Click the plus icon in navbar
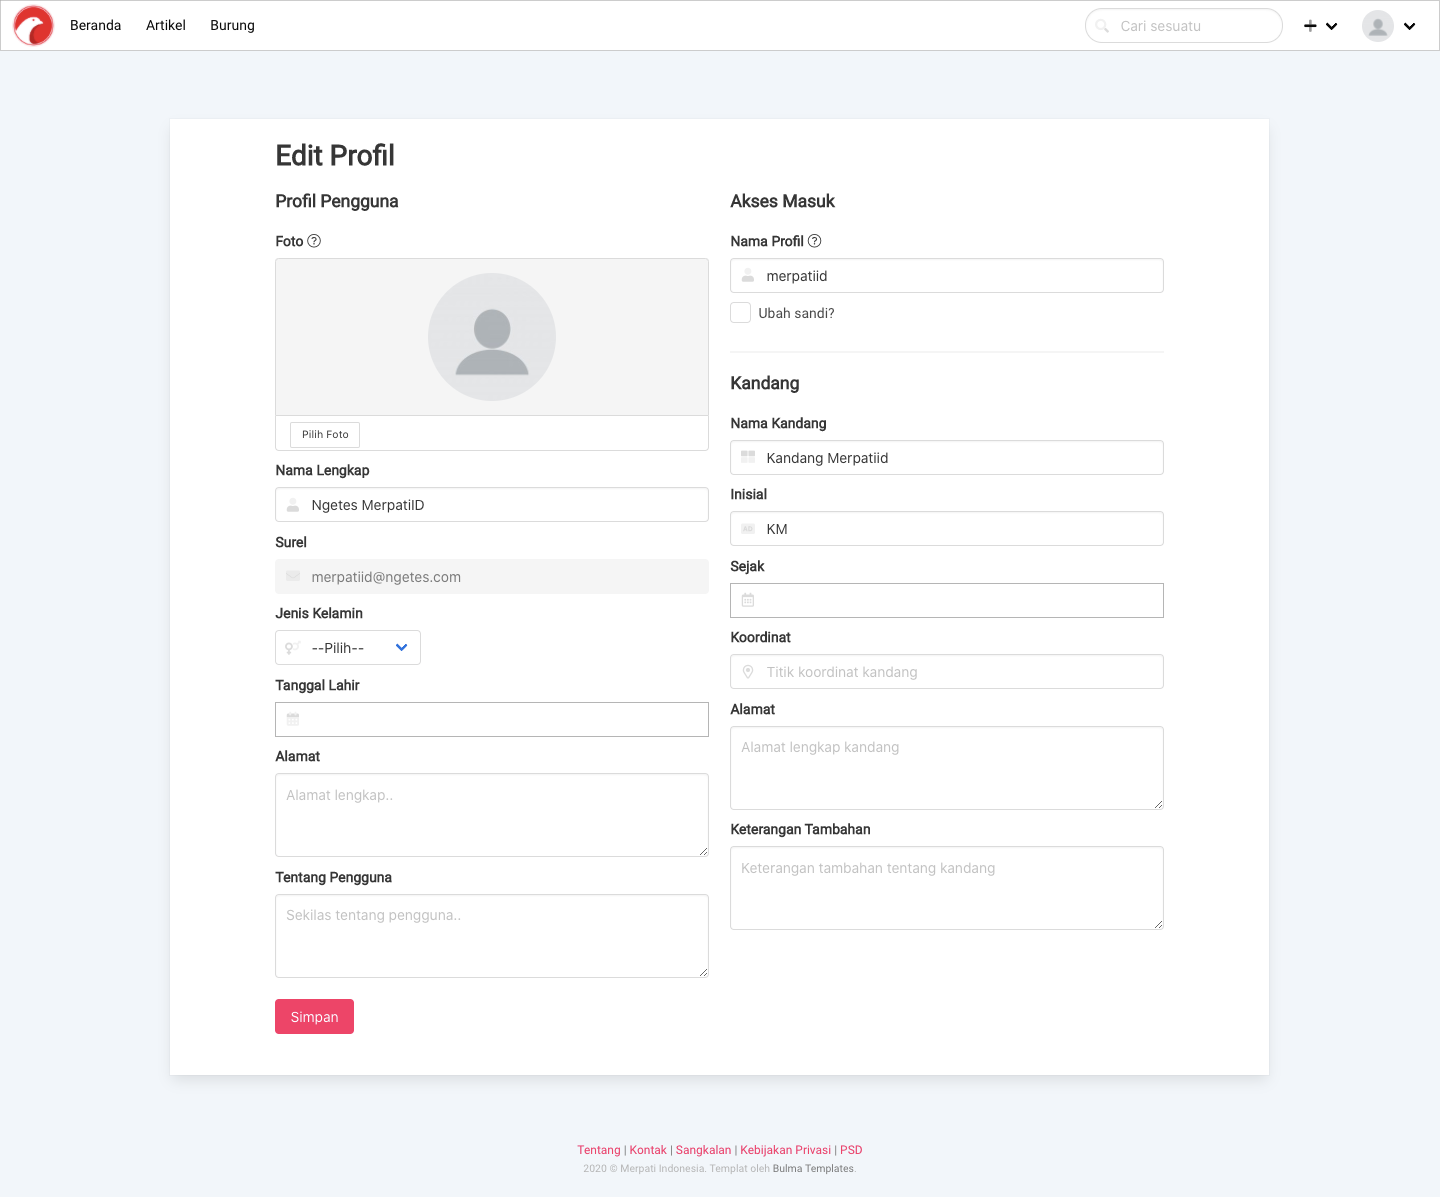Screen dimensions: 1440x1197 click(1310, 26)
